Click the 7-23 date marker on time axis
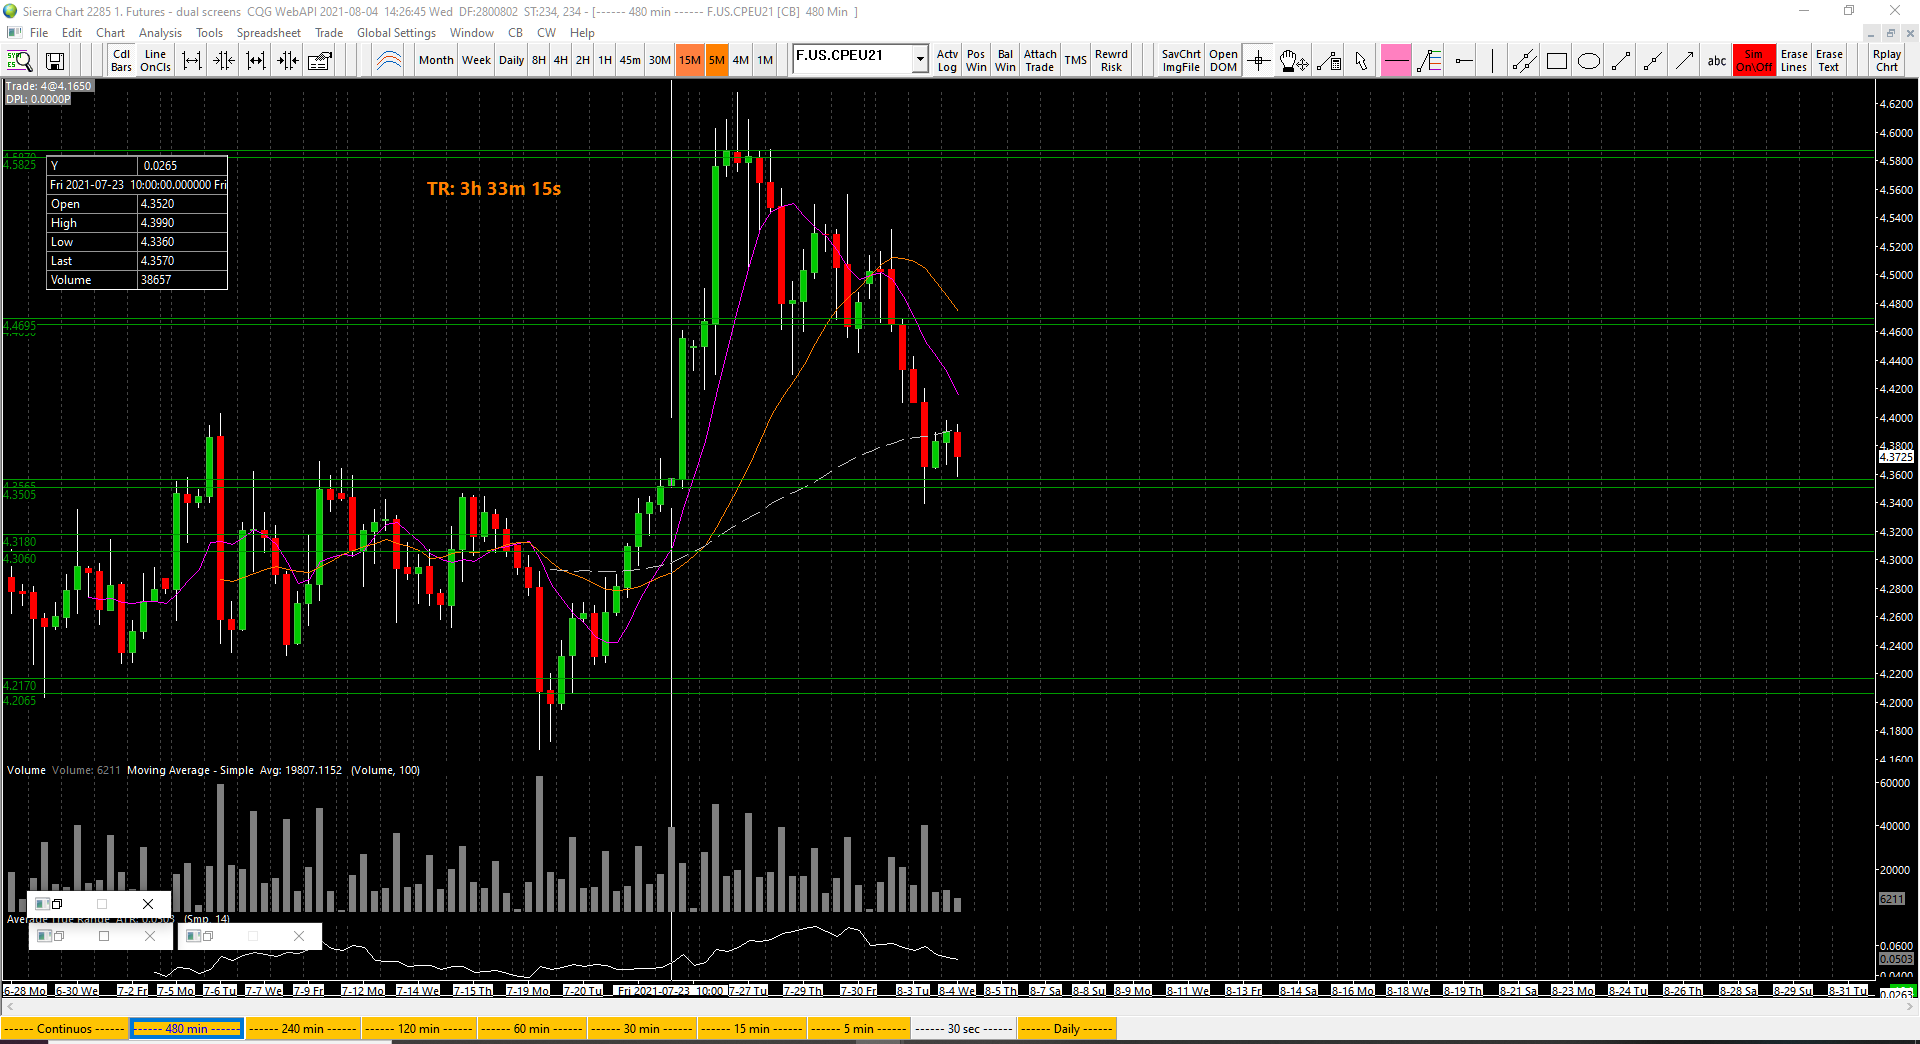Screen dimensions: 1920x1044 pos(670,991)
